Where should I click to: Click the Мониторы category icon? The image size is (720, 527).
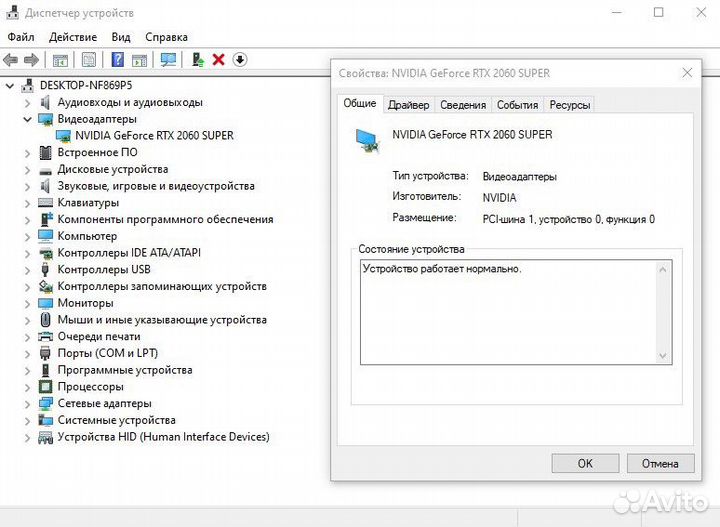pos(45,303)
